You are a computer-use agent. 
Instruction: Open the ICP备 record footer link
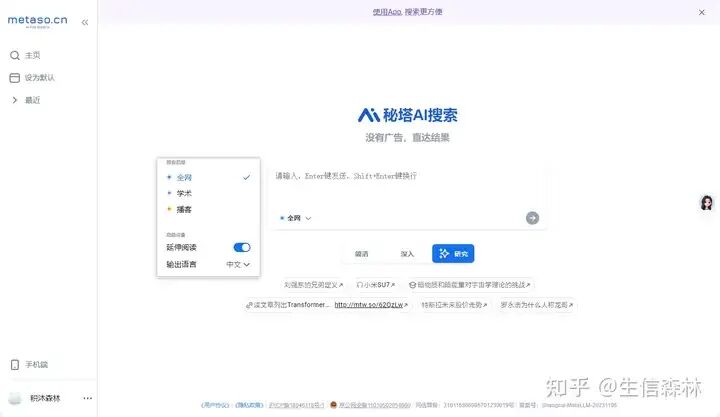click(297, 405)
